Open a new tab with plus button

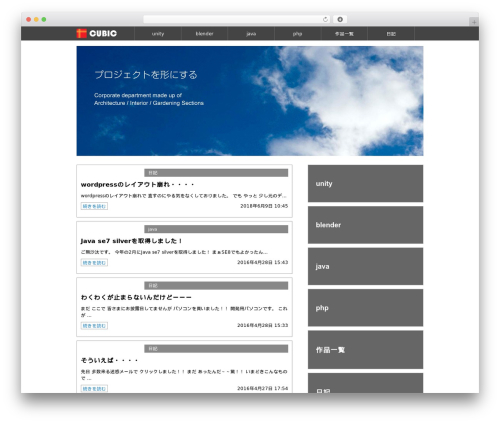[474, 22]
